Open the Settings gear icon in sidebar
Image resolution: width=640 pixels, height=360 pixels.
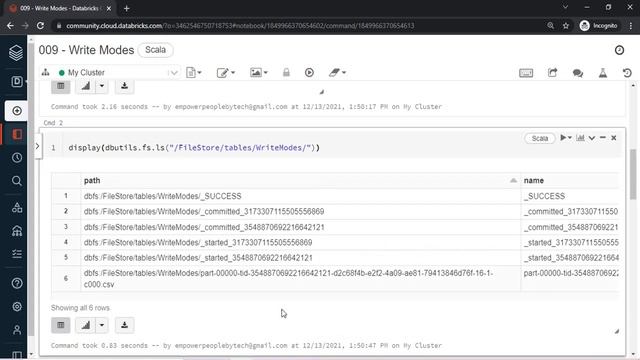[17, 307]
